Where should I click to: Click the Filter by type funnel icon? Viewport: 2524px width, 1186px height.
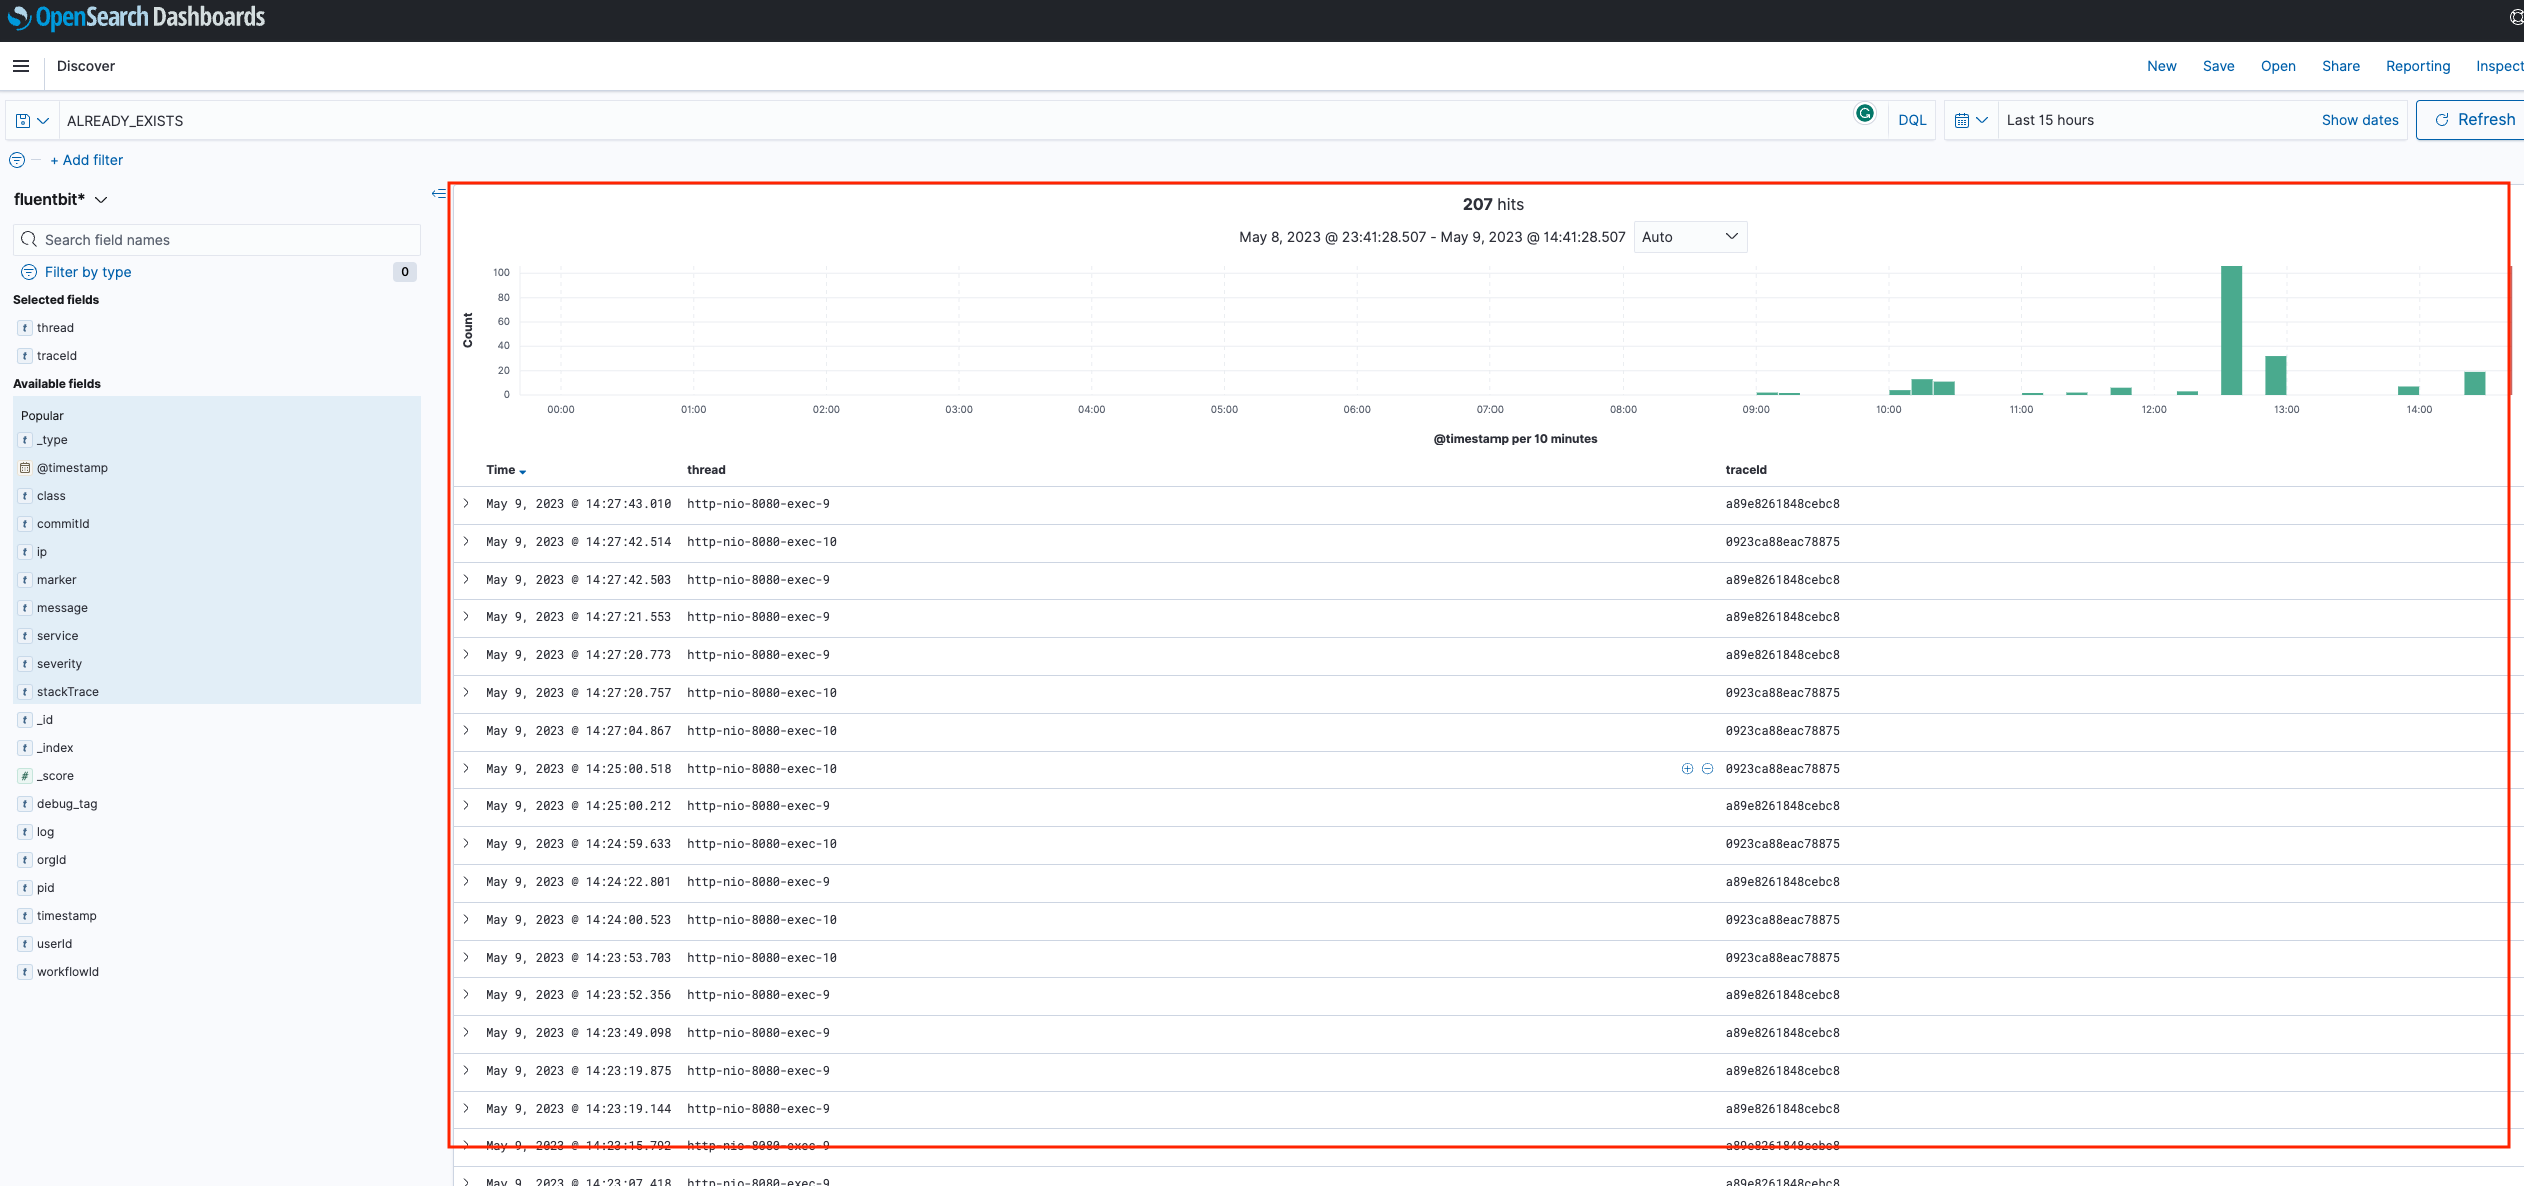(x=28, y=271)
